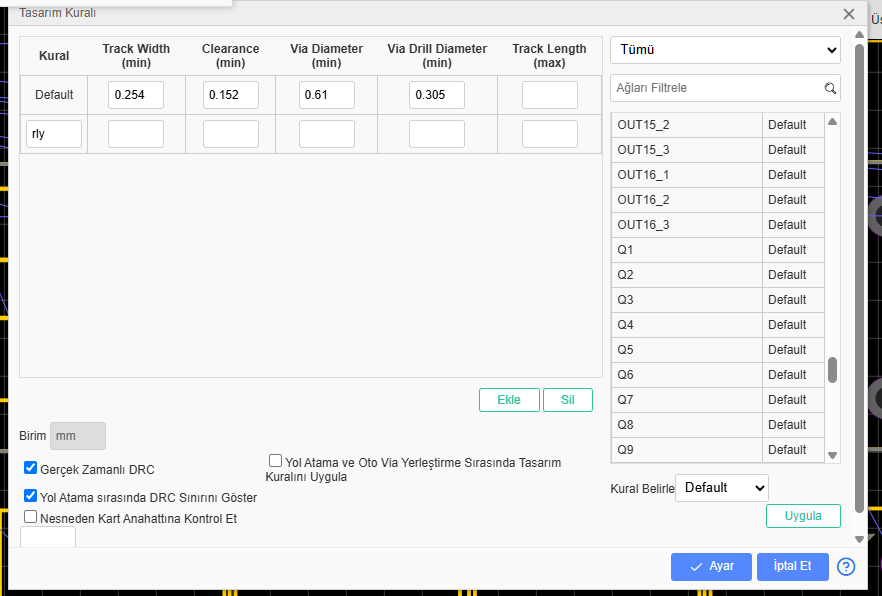Click Default rule Track Length field
The image size is (882, 596).
(550, 95)
